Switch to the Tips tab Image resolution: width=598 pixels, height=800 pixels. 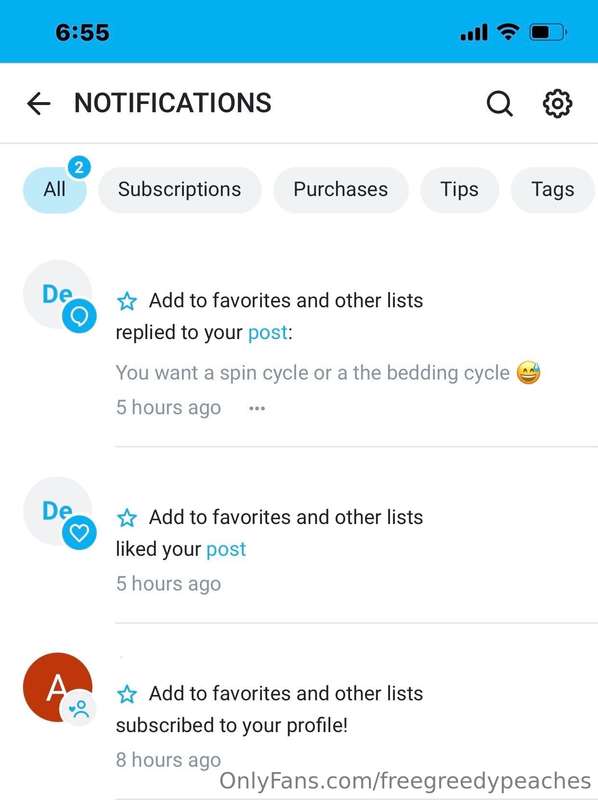click(x=459, y=189)
